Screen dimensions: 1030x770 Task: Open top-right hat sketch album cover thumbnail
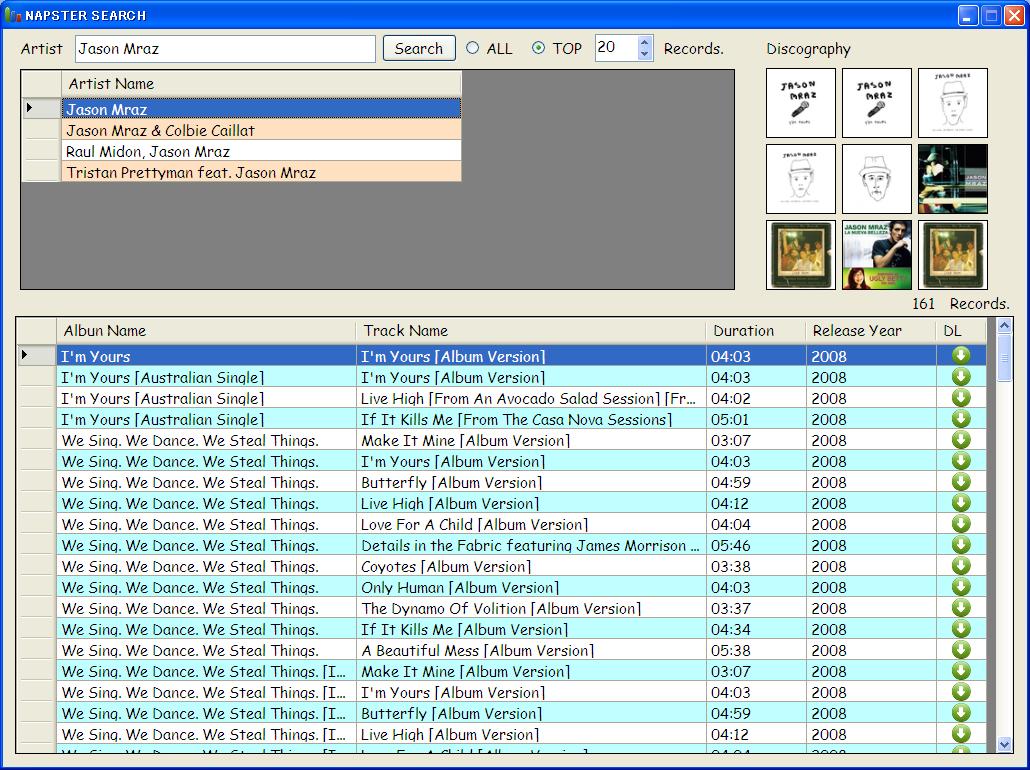[952, 103]
